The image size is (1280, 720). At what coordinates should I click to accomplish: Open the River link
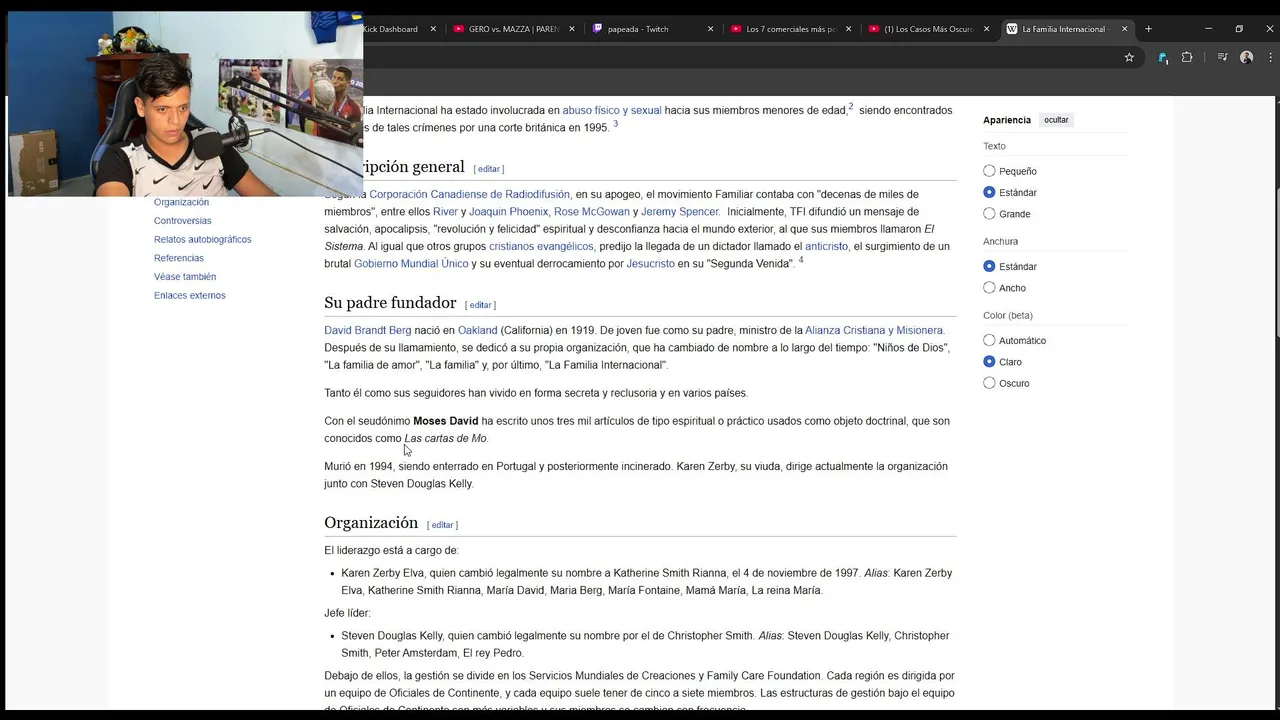pyautogui.click(x=445, y=212)
